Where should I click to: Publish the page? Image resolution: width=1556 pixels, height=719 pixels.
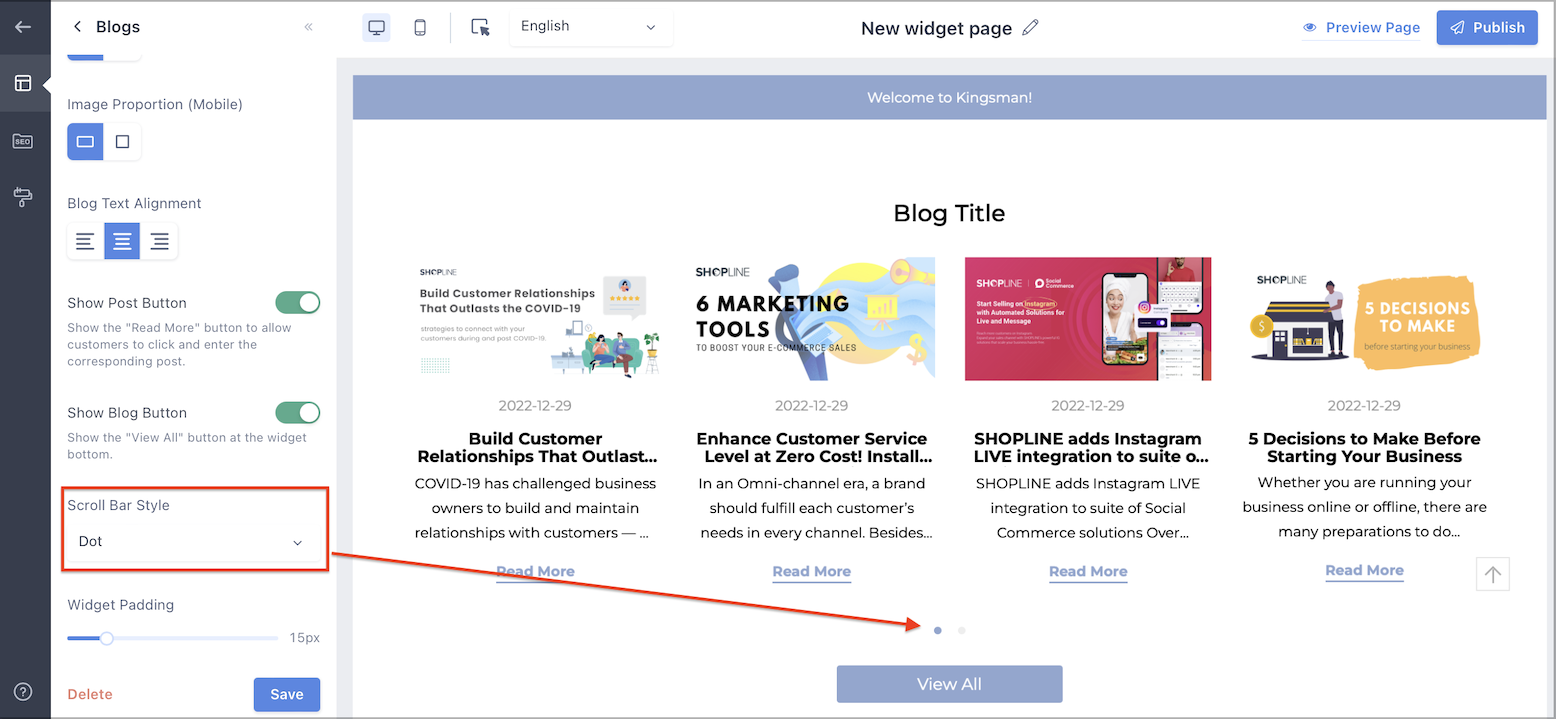[x=1487, y=28]
